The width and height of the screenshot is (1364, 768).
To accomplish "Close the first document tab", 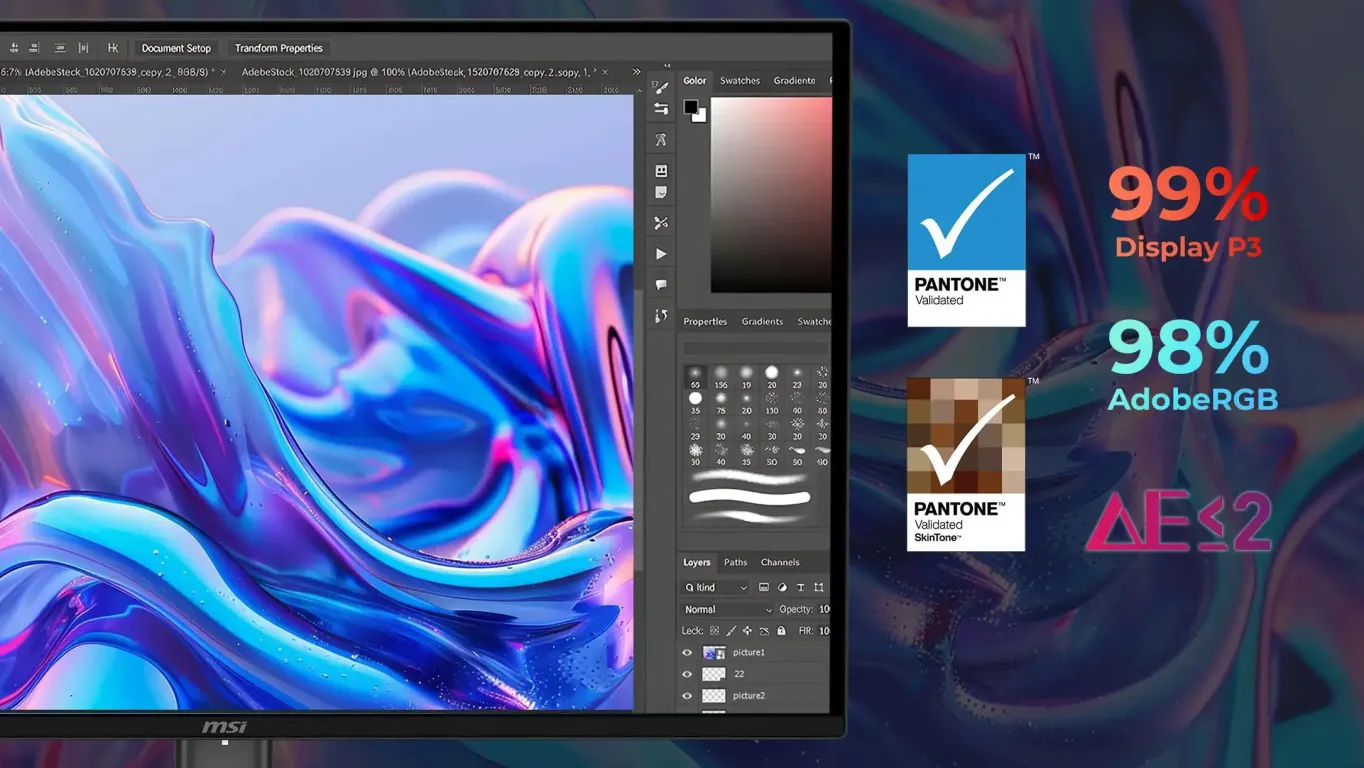I will click(x=223, y=72).
